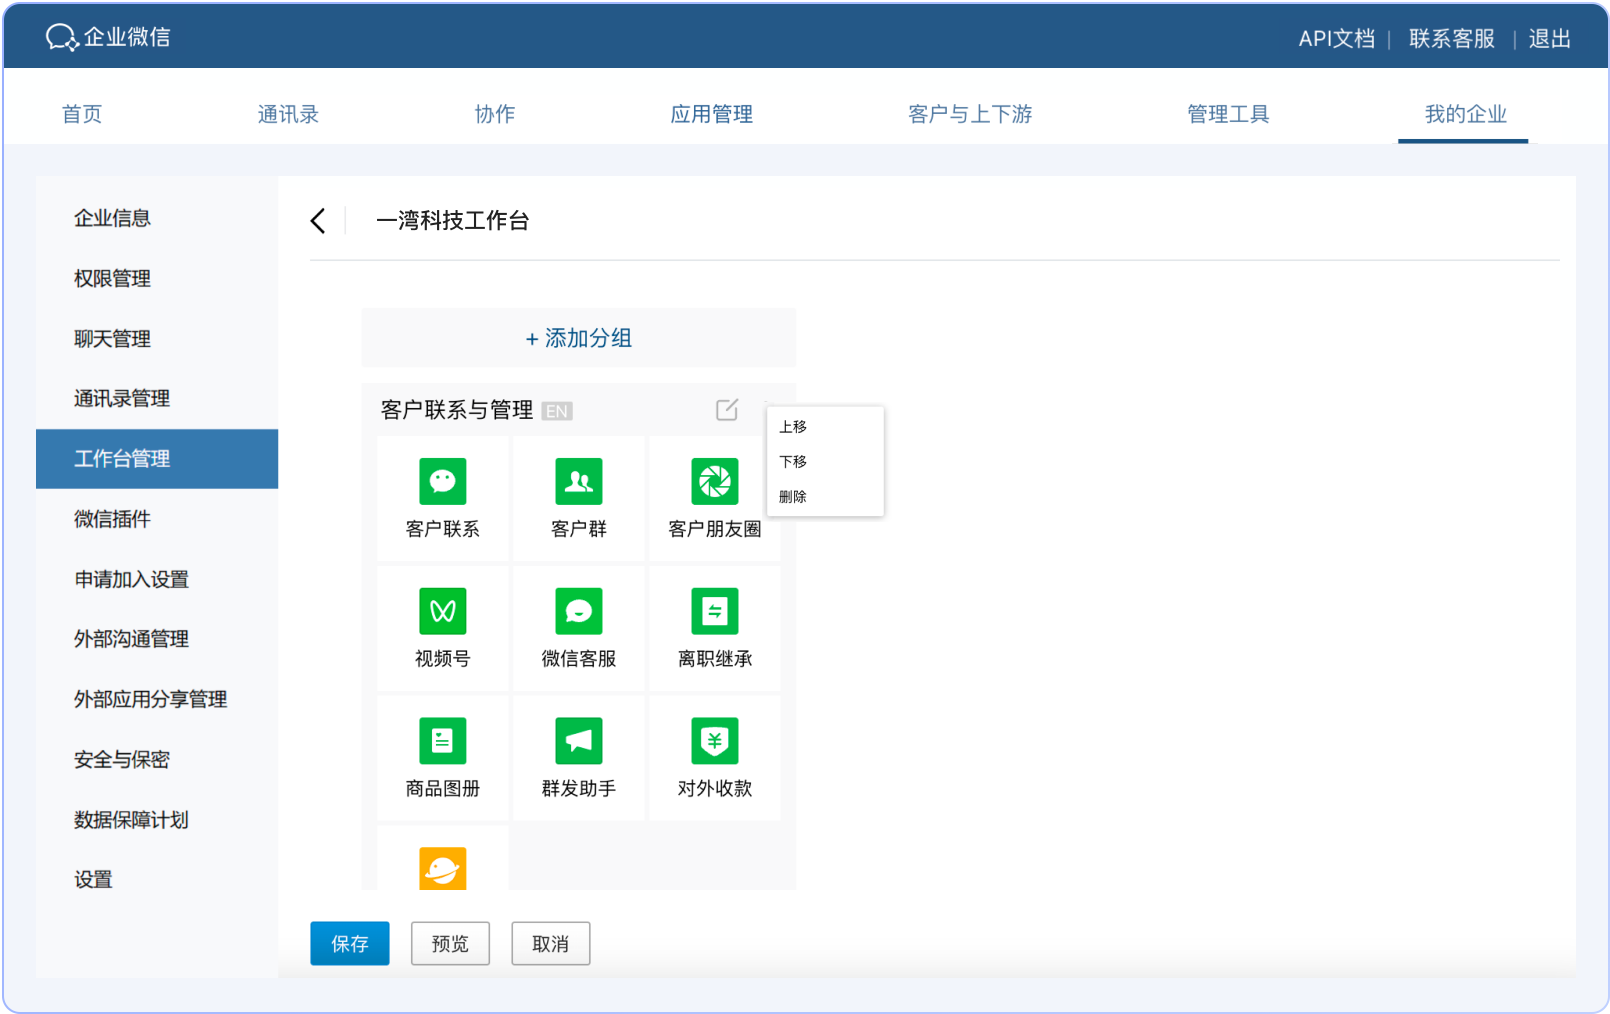Click the 退出 link
The height and width of the screenshot is (1014, 1610).
[x=1550, y=39]
